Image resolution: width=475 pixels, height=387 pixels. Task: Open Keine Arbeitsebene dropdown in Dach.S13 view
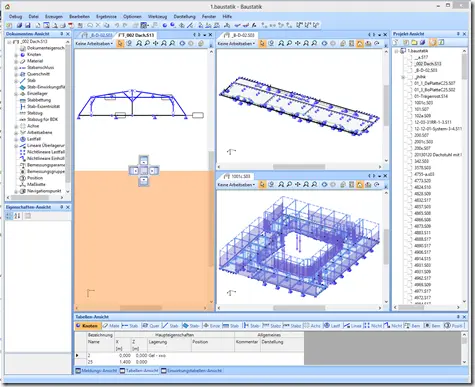(94, 44)
